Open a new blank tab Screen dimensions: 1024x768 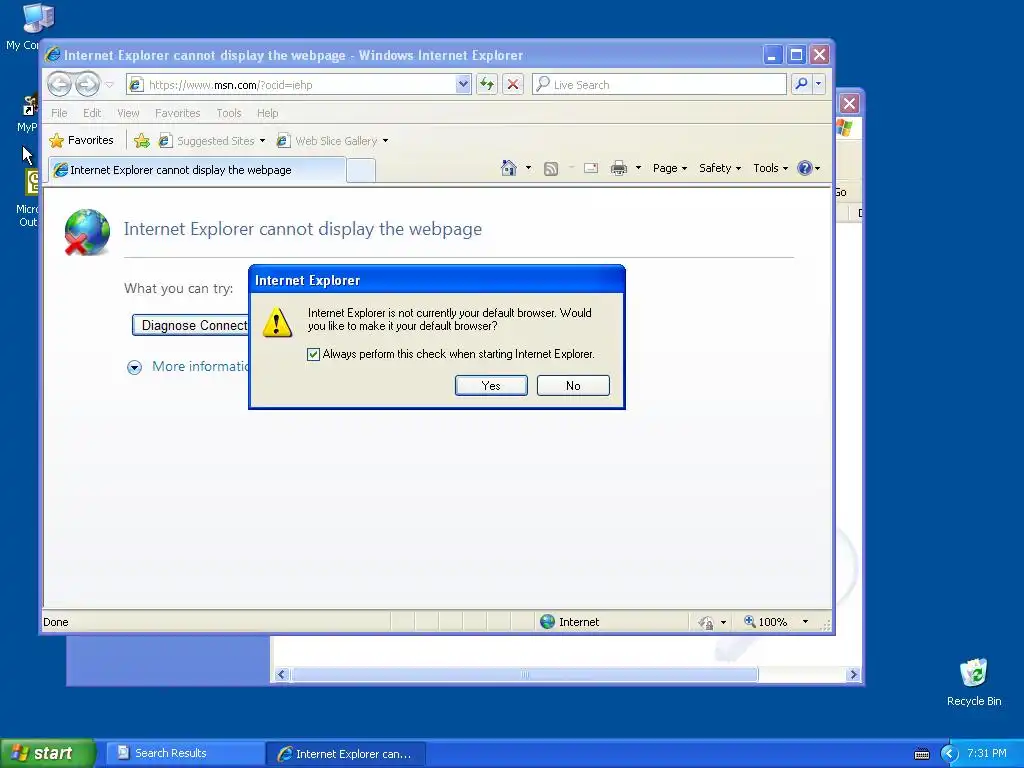click(x=360, y=170)
